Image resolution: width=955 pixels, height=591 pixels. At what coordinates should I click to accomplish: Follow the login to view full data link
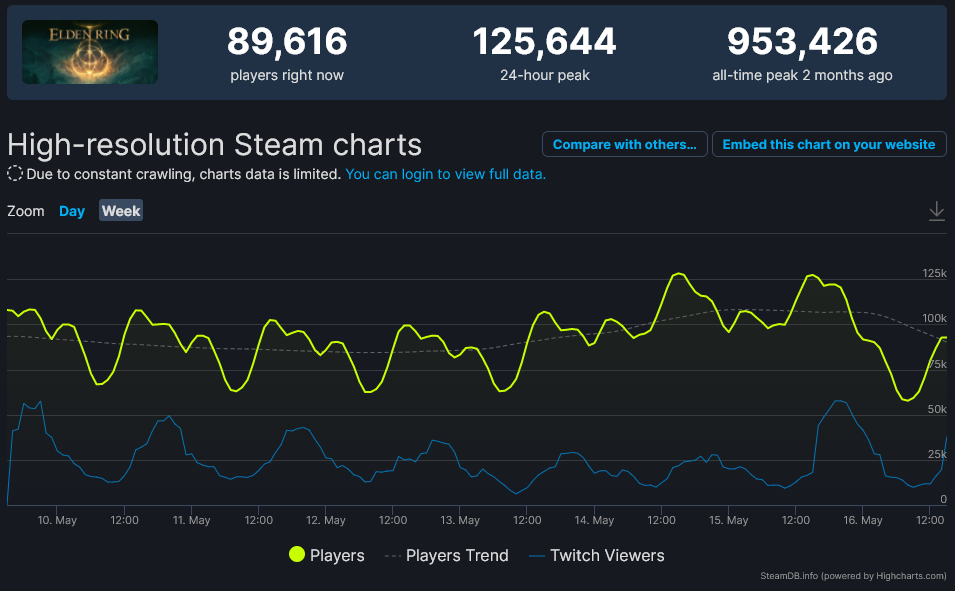(x=446, y=174)
